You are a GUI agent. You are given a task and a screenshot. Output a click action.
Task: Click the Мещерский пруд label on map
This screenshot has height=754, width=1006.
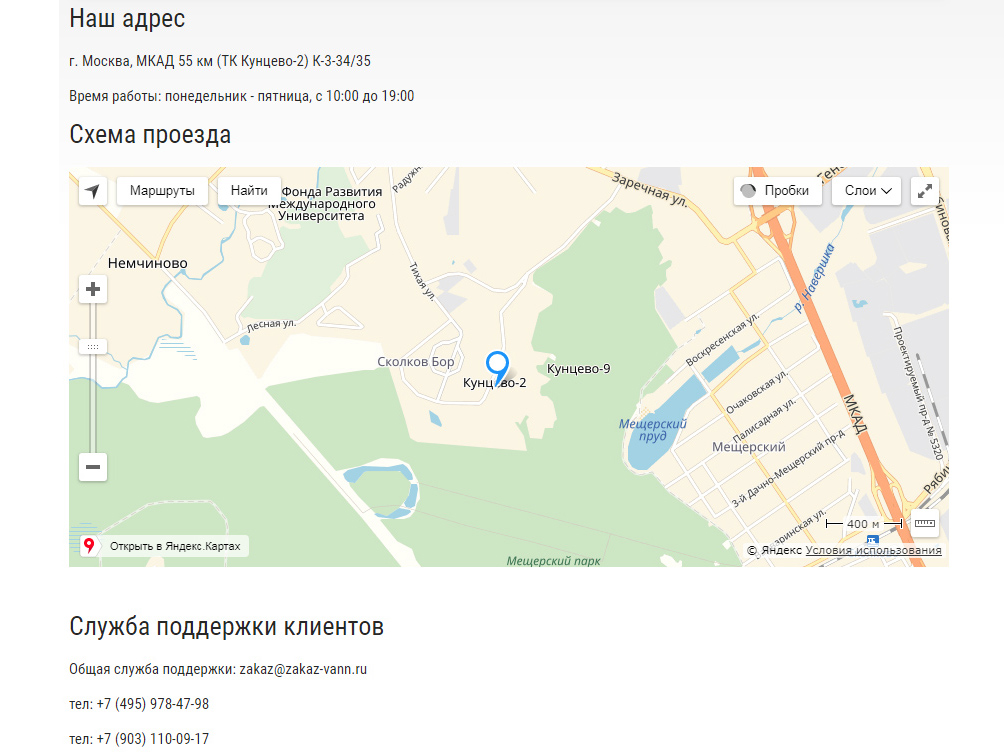(x=652, y=430)
